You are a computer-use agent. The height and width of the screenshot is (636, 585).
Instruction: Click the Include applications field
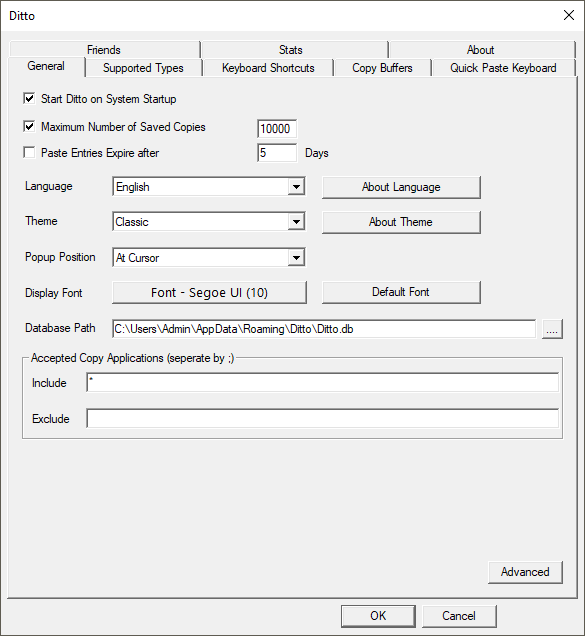coord(323,382)
